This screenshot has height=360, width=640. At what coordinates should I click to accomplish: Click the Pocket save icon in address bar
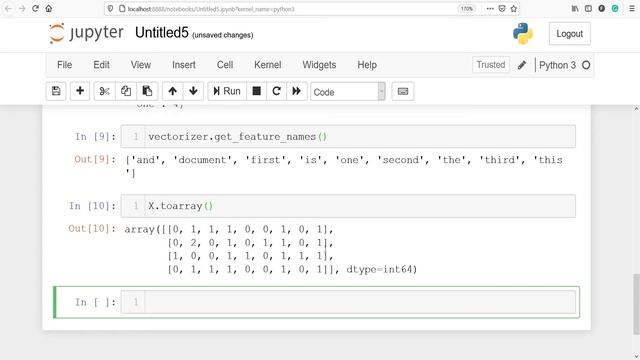coord(502,9)
